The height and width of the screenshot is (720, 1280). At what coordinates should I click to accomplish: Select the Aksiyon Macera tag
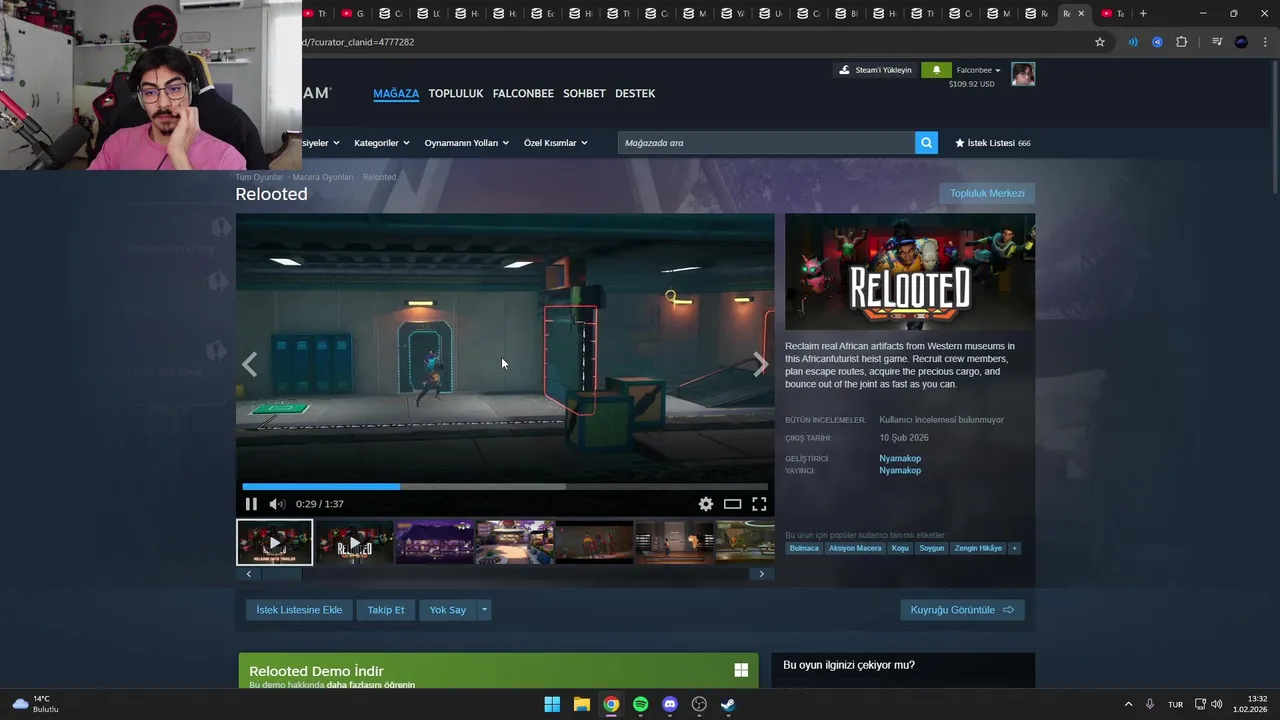(855, 548)
